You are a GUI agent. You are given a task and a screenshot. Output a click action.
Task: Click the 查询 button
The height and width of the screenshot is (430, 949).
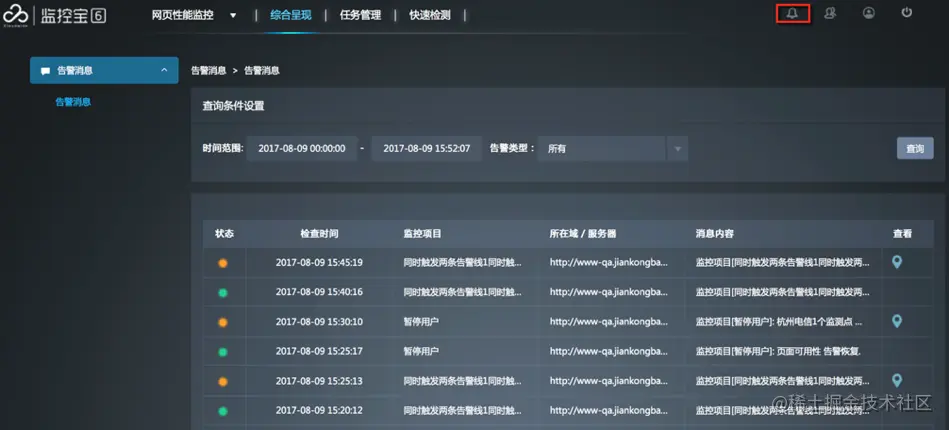pyautogui.click(x=915, y=148)
